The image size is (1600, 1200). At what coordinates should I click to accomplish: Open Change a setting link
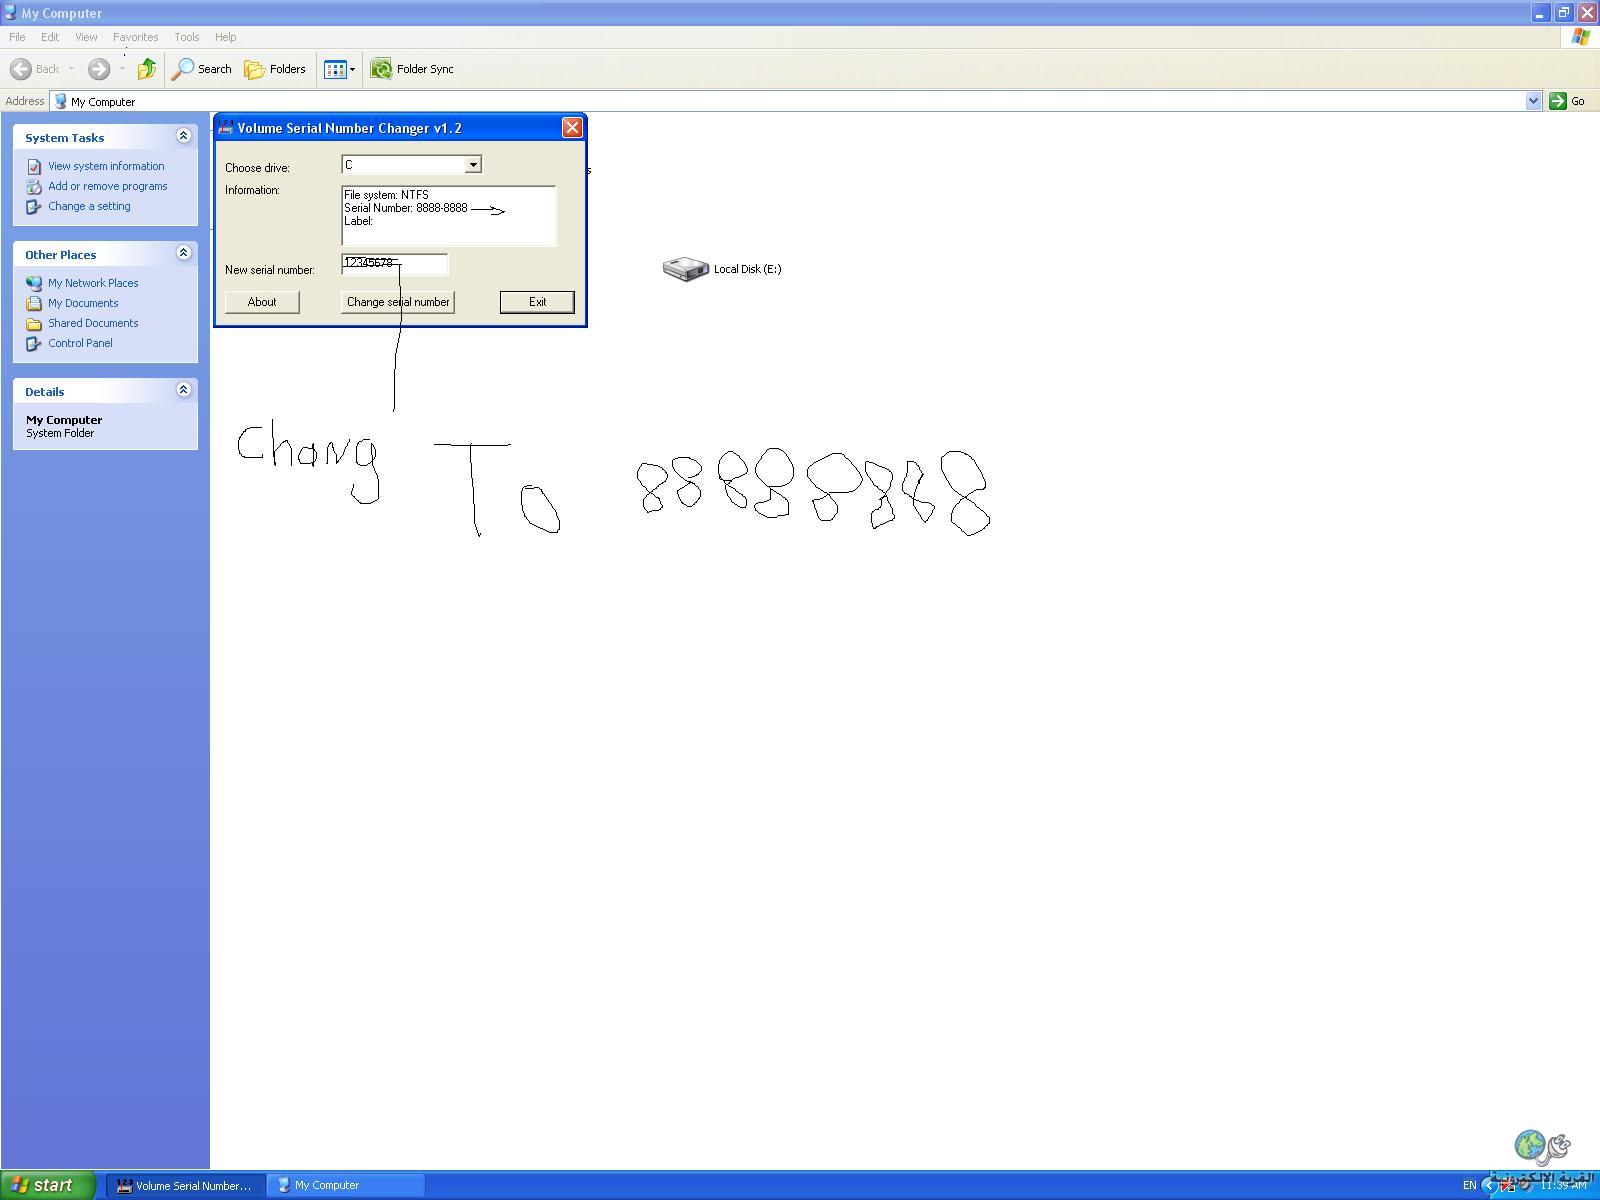click(x=89, y=206)
